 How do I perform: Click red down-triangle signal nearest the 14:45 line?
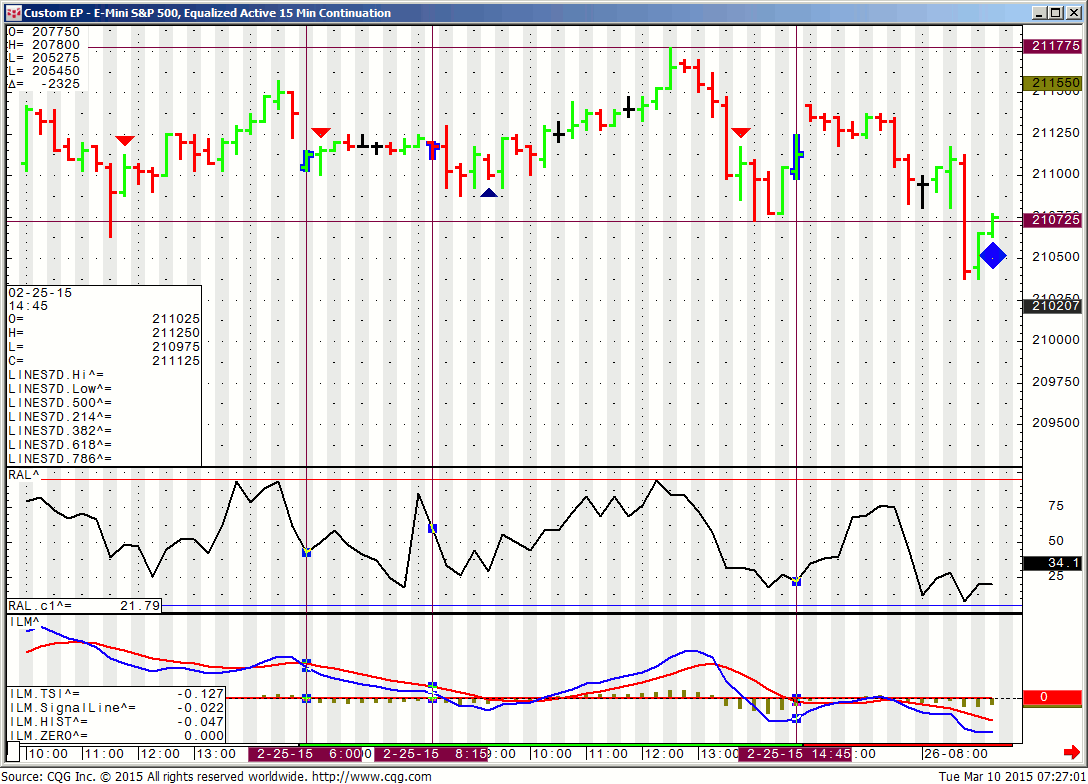[741, 132]
